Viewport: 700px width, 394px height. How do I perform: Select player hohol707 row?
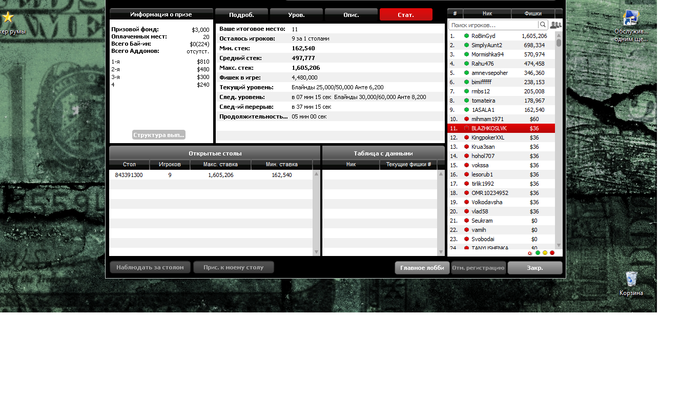pos(501,156)
